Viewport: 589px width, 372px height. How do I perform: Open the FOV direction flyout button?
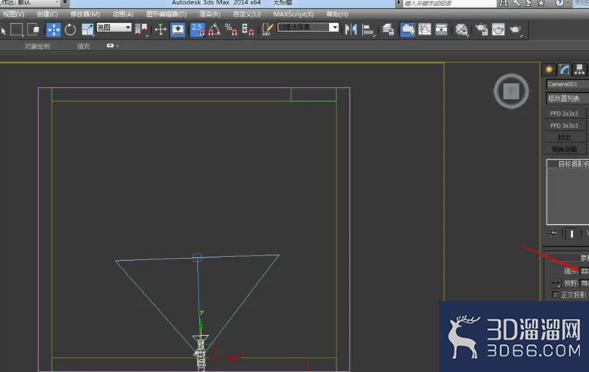click(x=556, y=283)
